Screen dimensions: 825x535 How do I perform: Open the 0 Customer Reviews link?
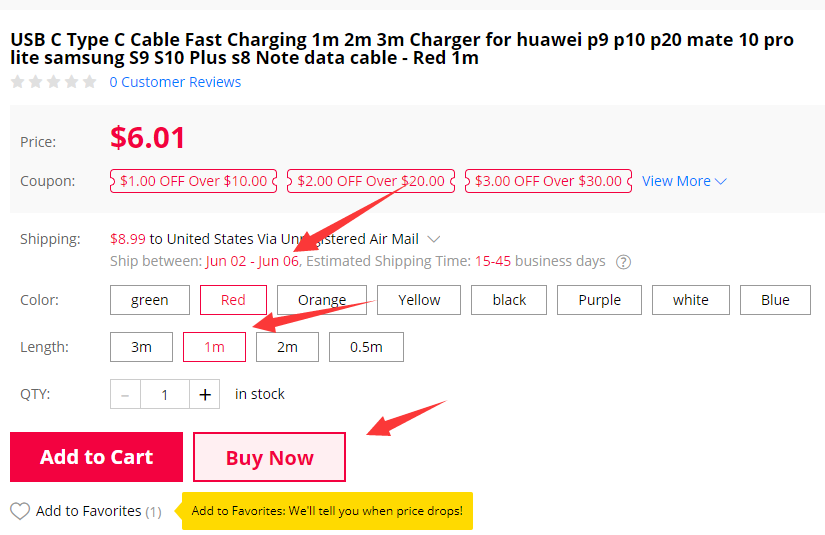point(175,82)
